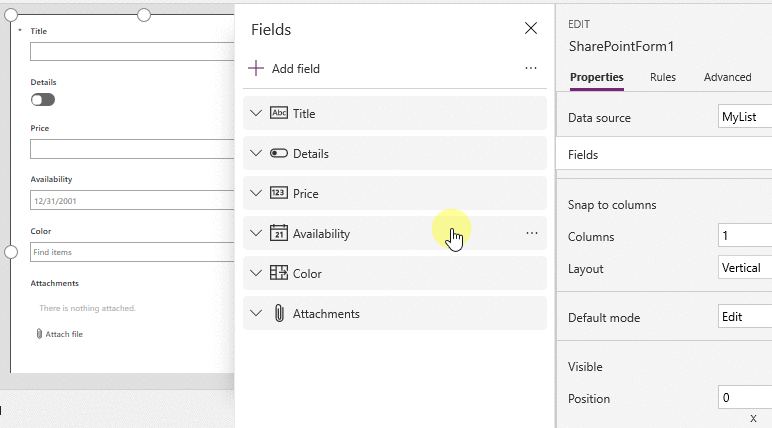Image resolution: width=772 pixels, height=428 pixels.
Task: Switch to the Advanced tab
Action: 727,77
